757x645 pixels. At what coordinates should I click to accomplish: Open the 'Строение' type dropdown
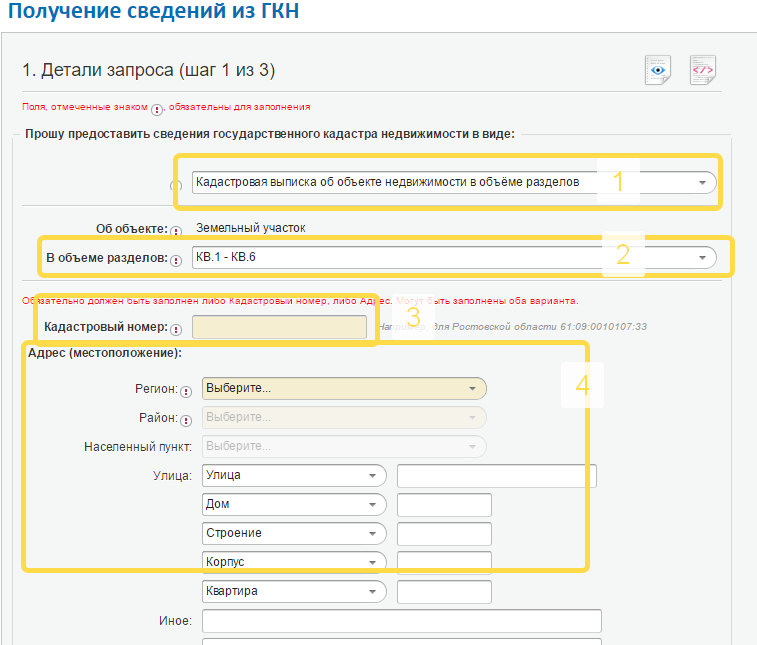pos(293,533)
